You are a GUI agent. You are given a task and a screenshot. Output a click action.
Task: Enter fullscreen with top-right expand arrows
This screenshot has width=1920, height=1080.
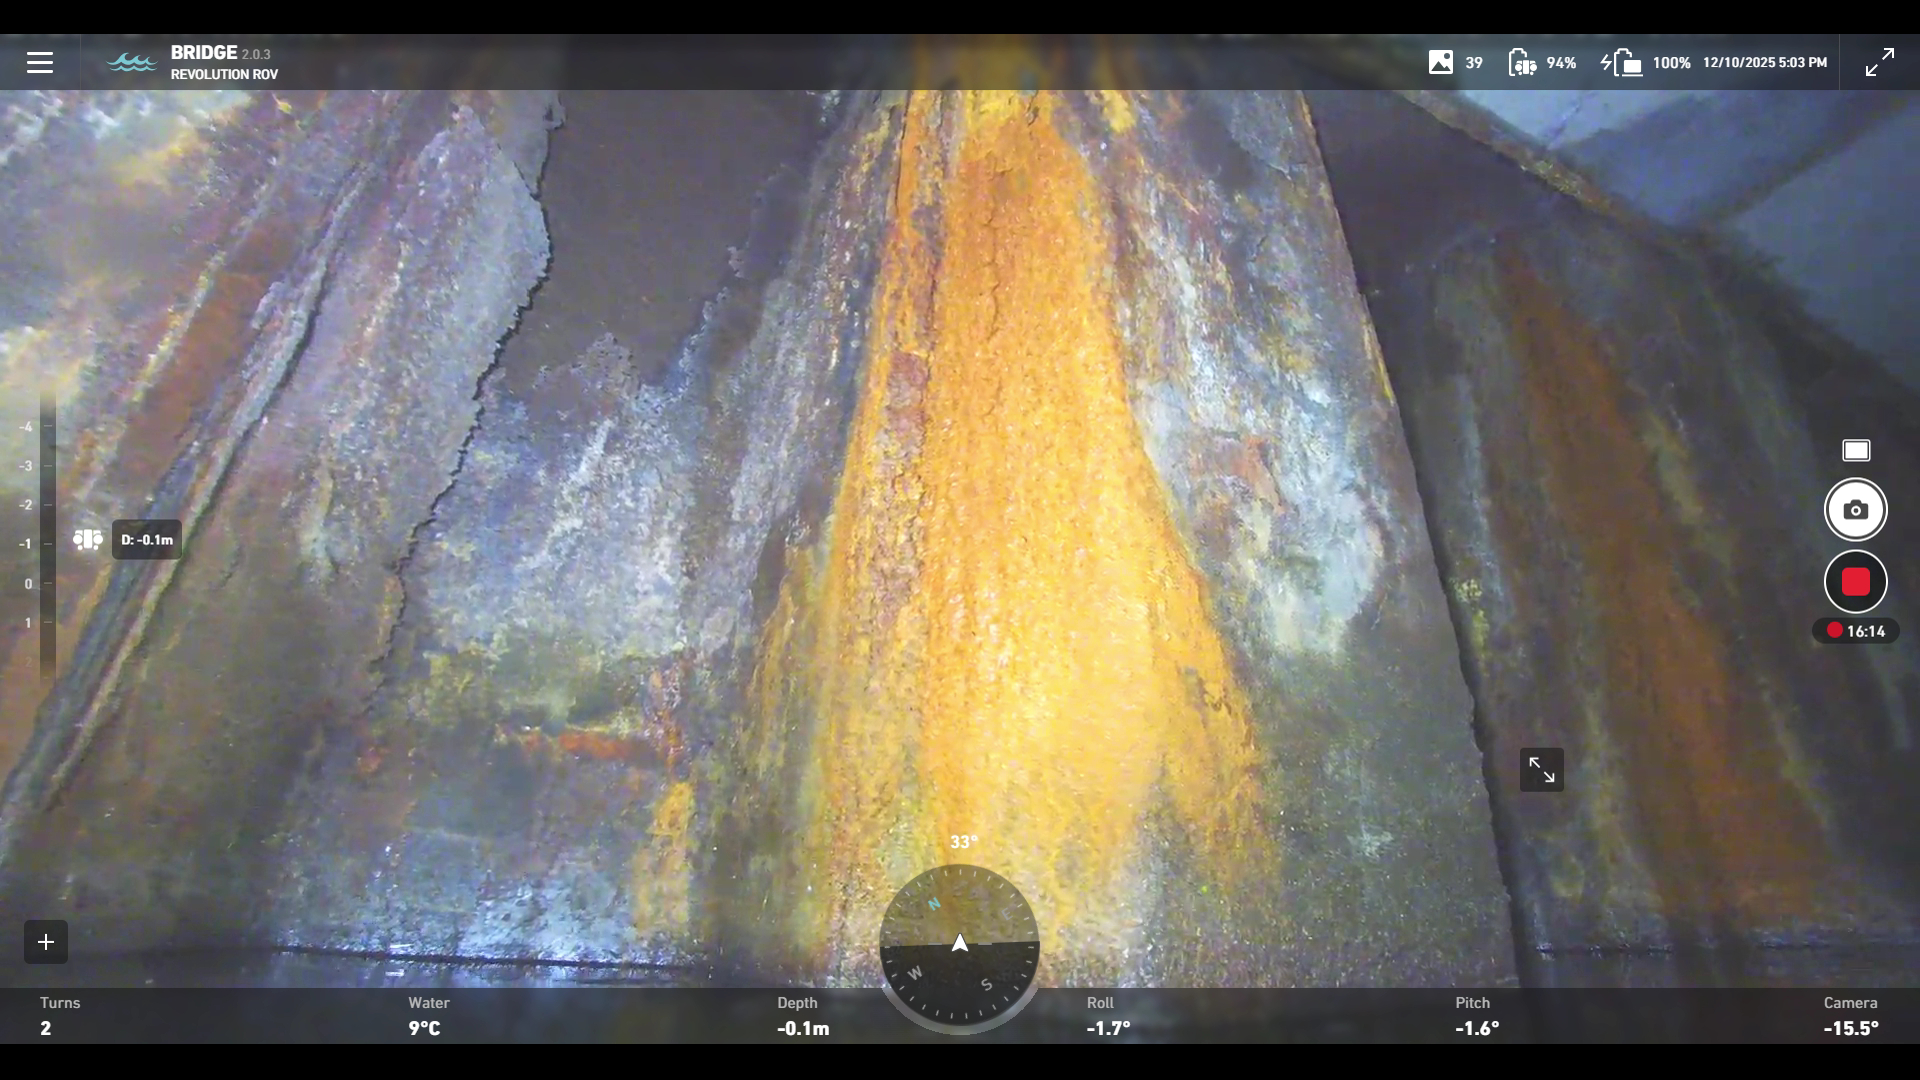[1880, 62]
